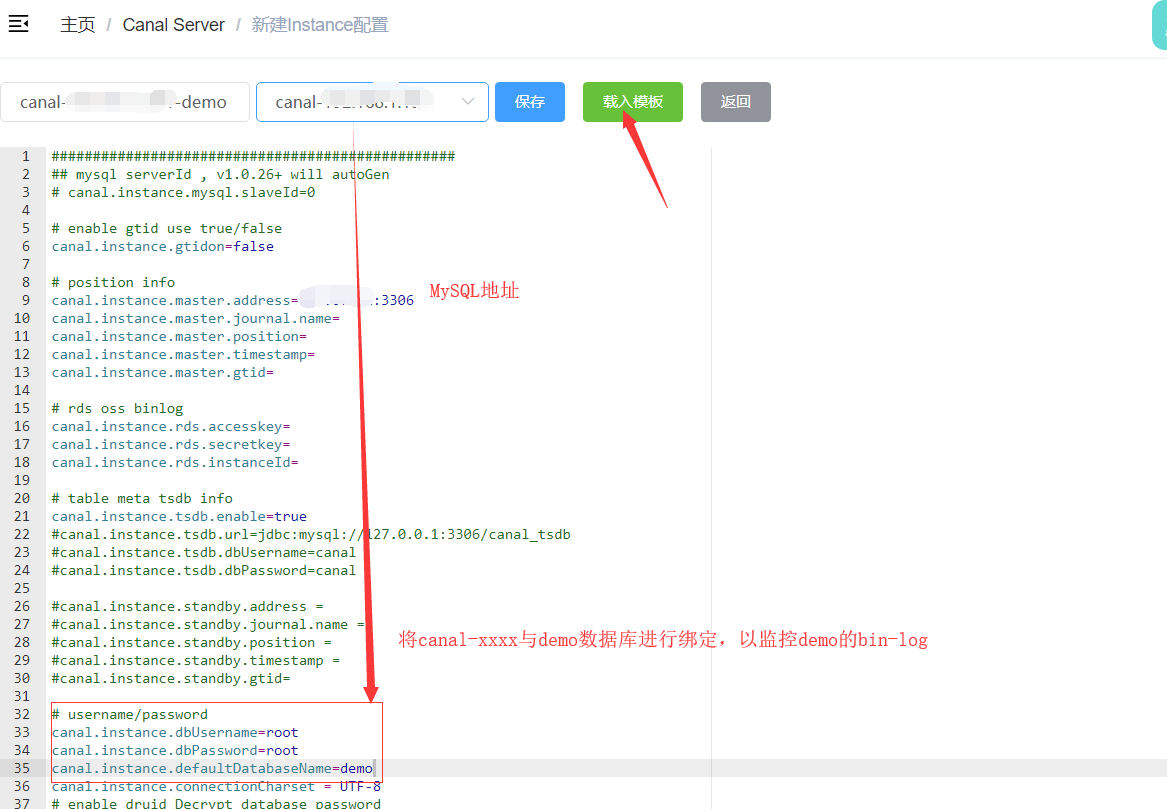Open the Canal Server breadcrumb page

(173, 24)
